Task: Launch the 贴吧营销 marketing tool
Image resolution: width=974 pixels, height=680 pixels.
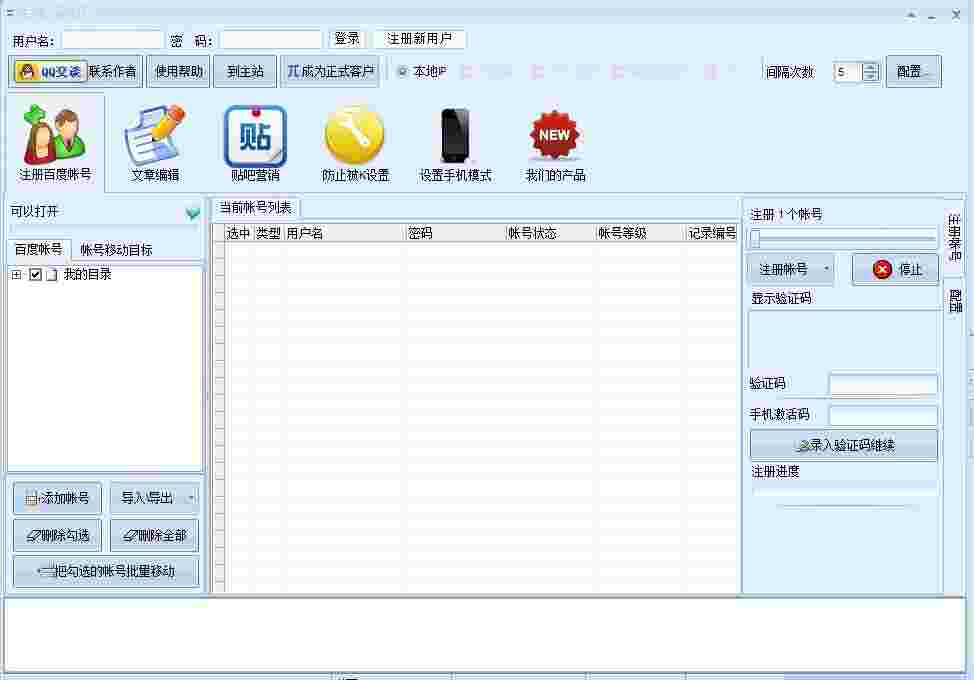Action: point(253,140)
